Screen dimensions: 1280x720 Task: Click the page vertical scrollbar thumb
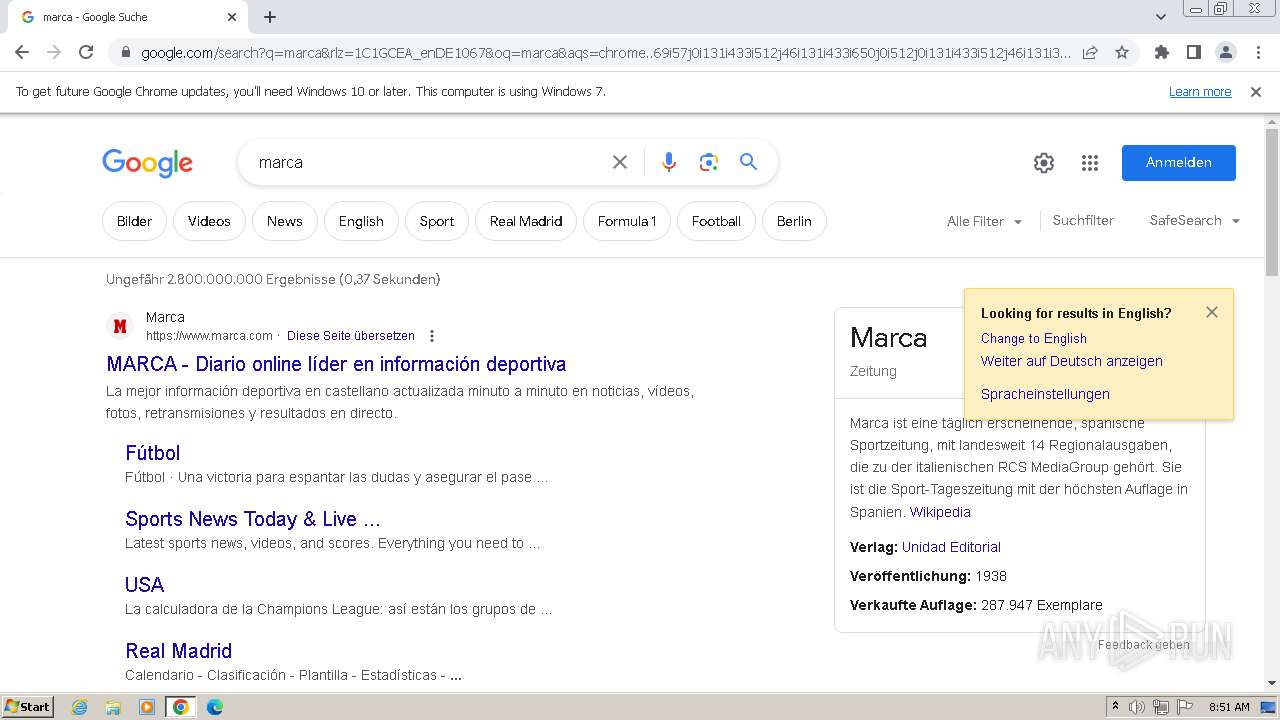(1272, 203)
